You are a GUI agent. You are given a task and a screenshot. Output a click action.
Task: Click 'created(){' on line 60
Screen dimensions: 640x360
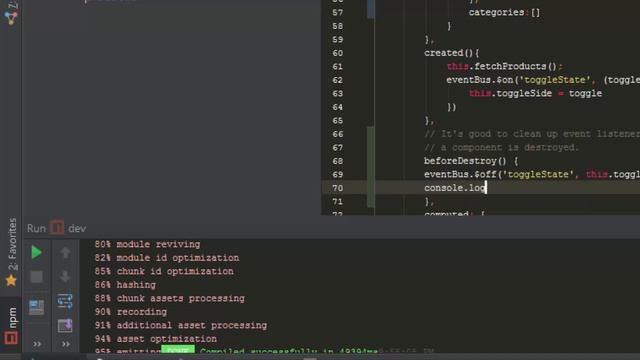(x=452, y=53)
